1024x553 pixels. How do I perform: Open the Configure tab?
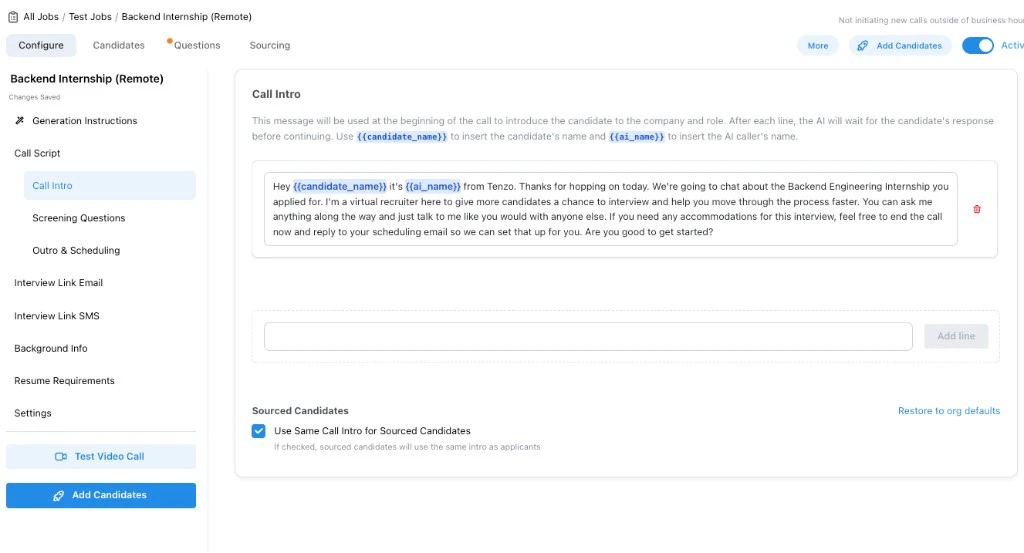[x=41, y=45]
